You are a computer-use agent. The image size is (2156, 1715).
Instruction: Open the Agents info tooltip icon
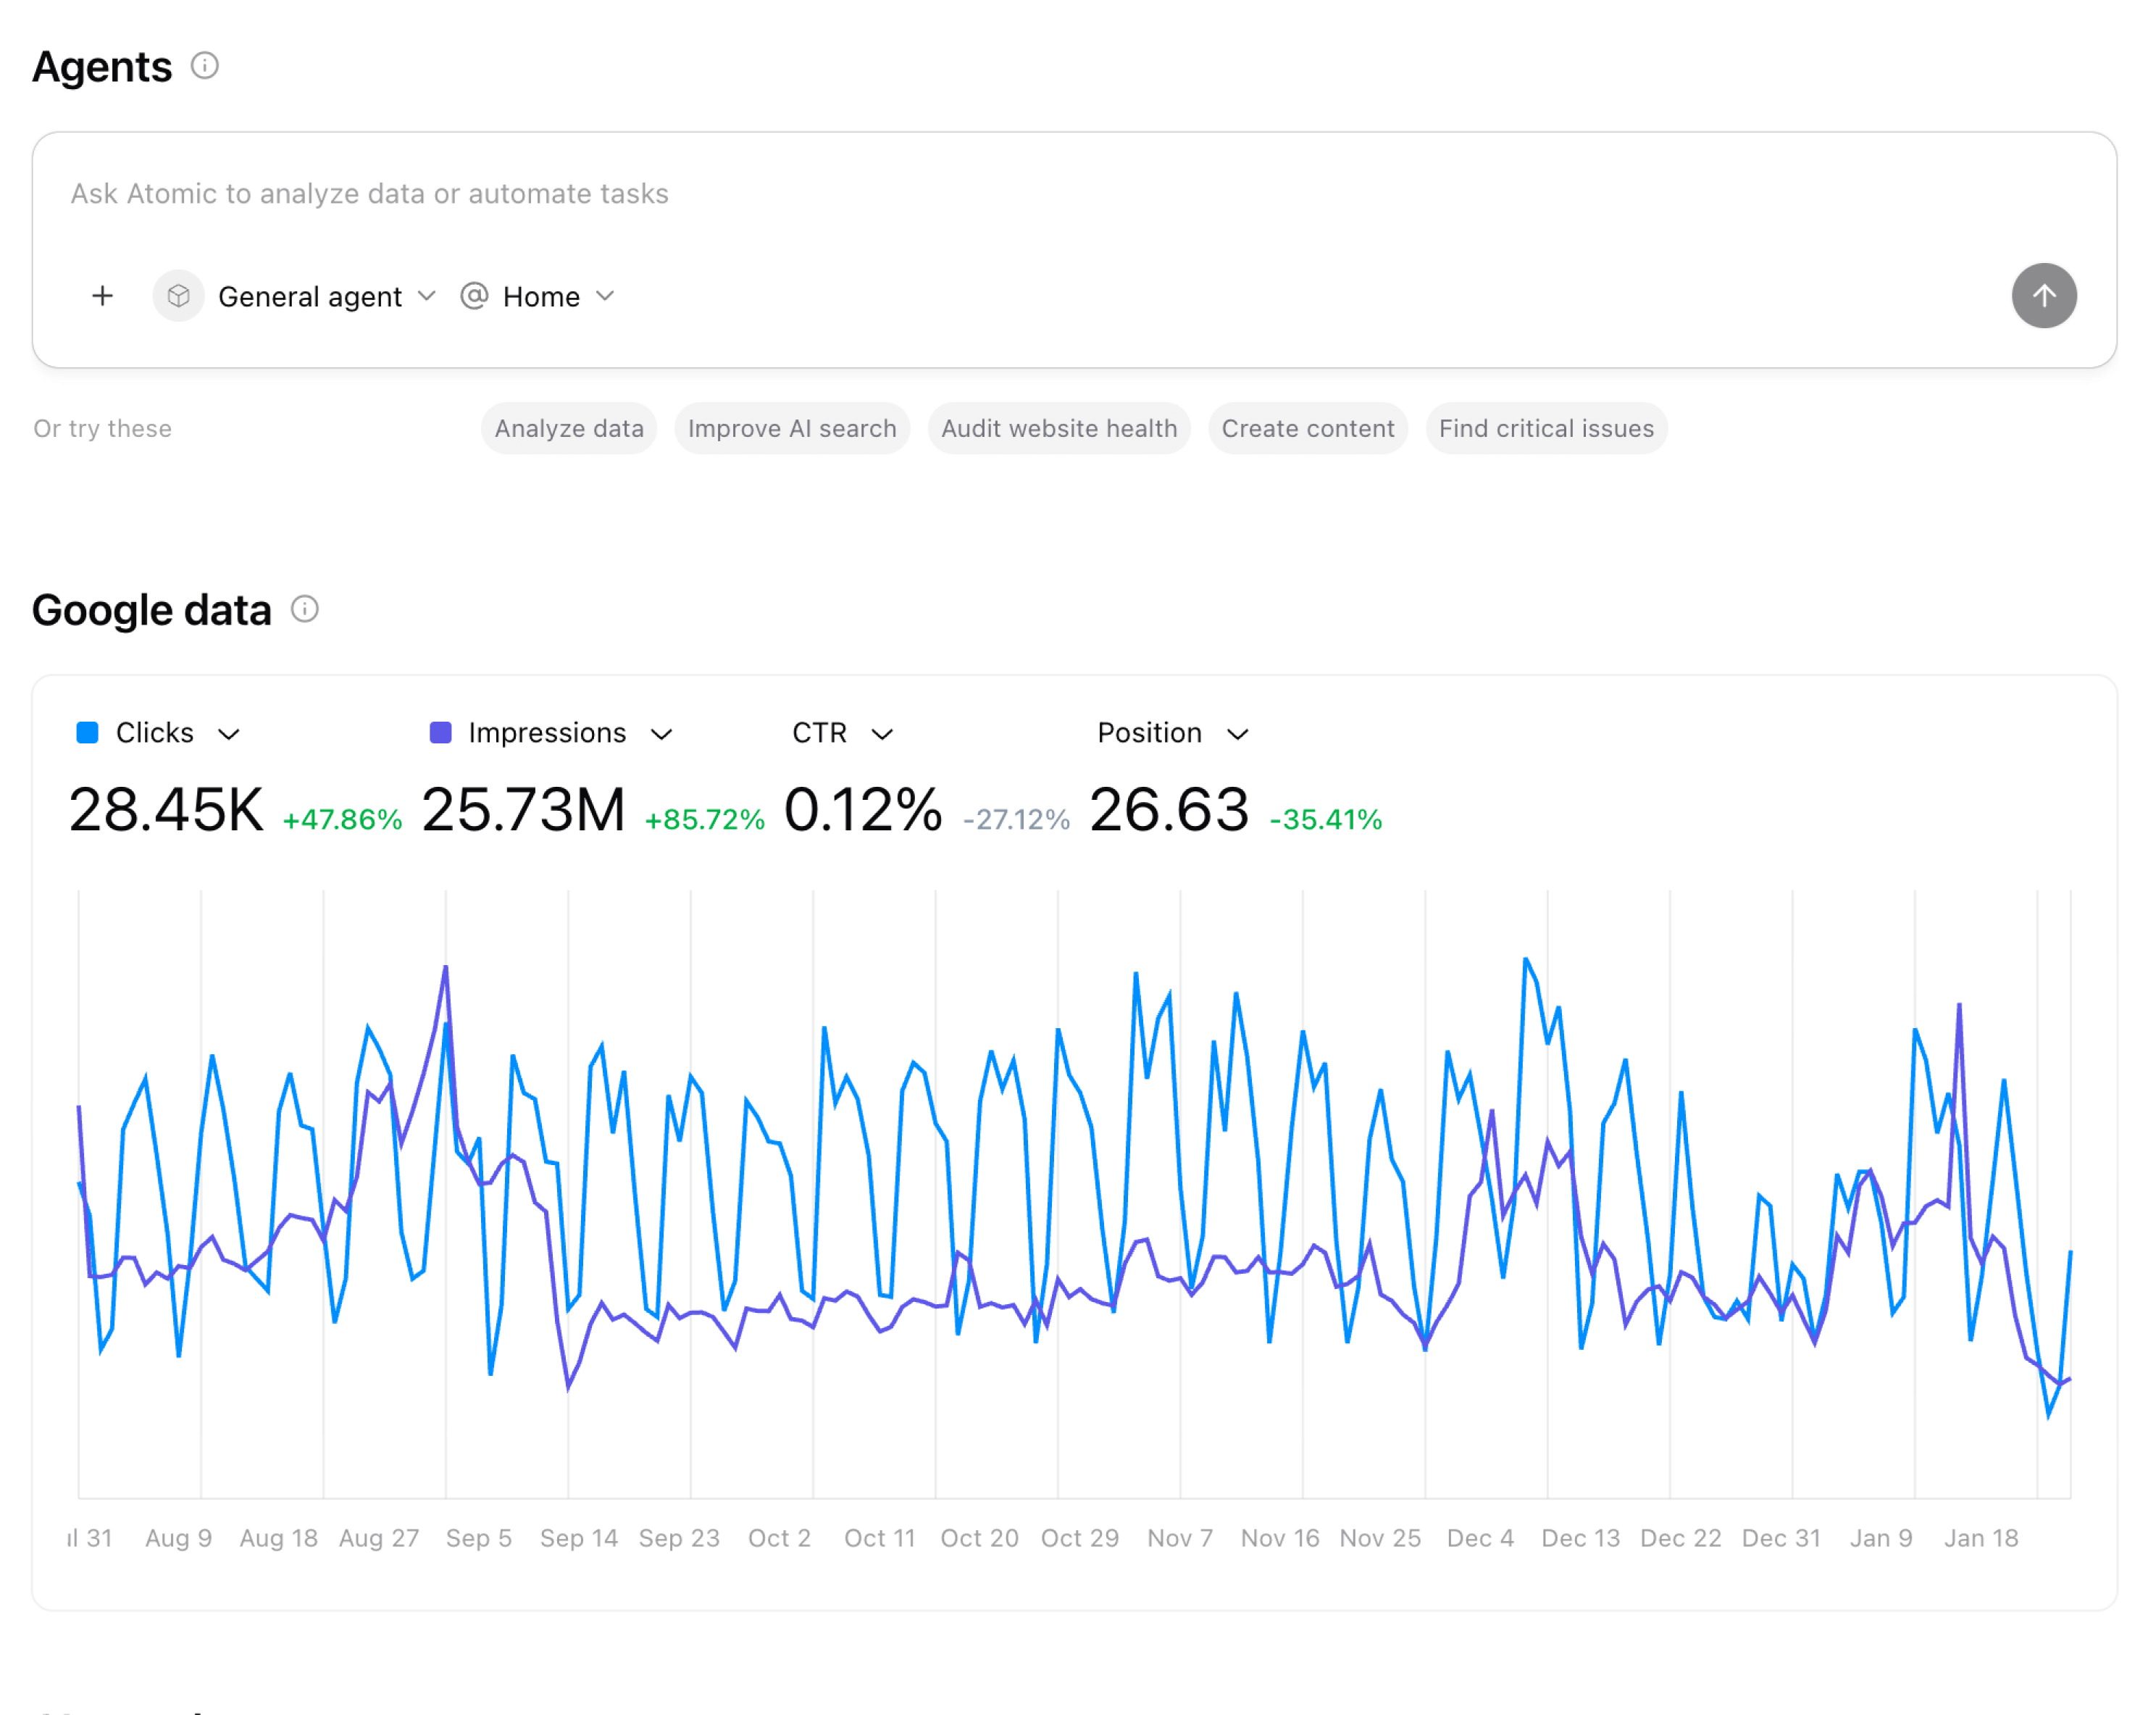[206, 66]
